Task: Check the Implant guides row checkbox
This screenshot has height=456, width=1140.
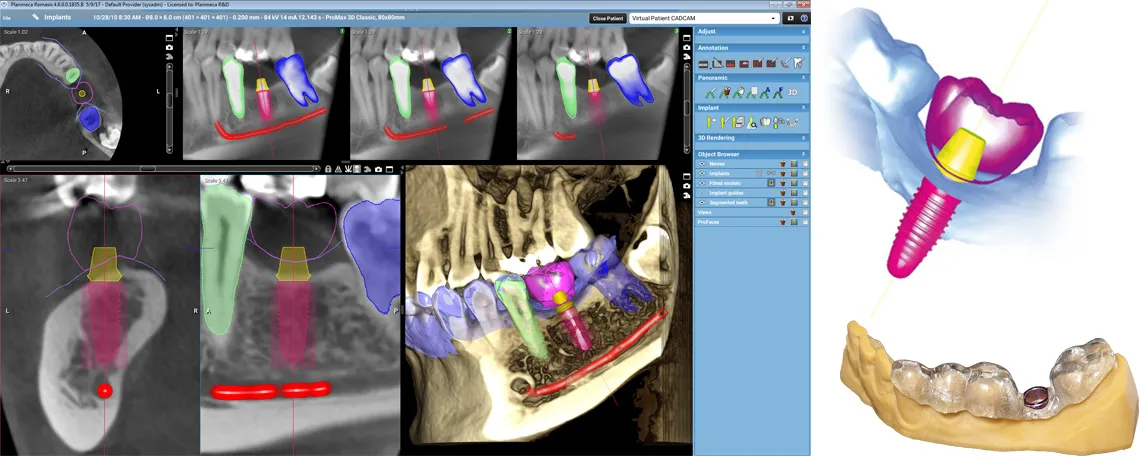Action: click(x=806, y=193)
